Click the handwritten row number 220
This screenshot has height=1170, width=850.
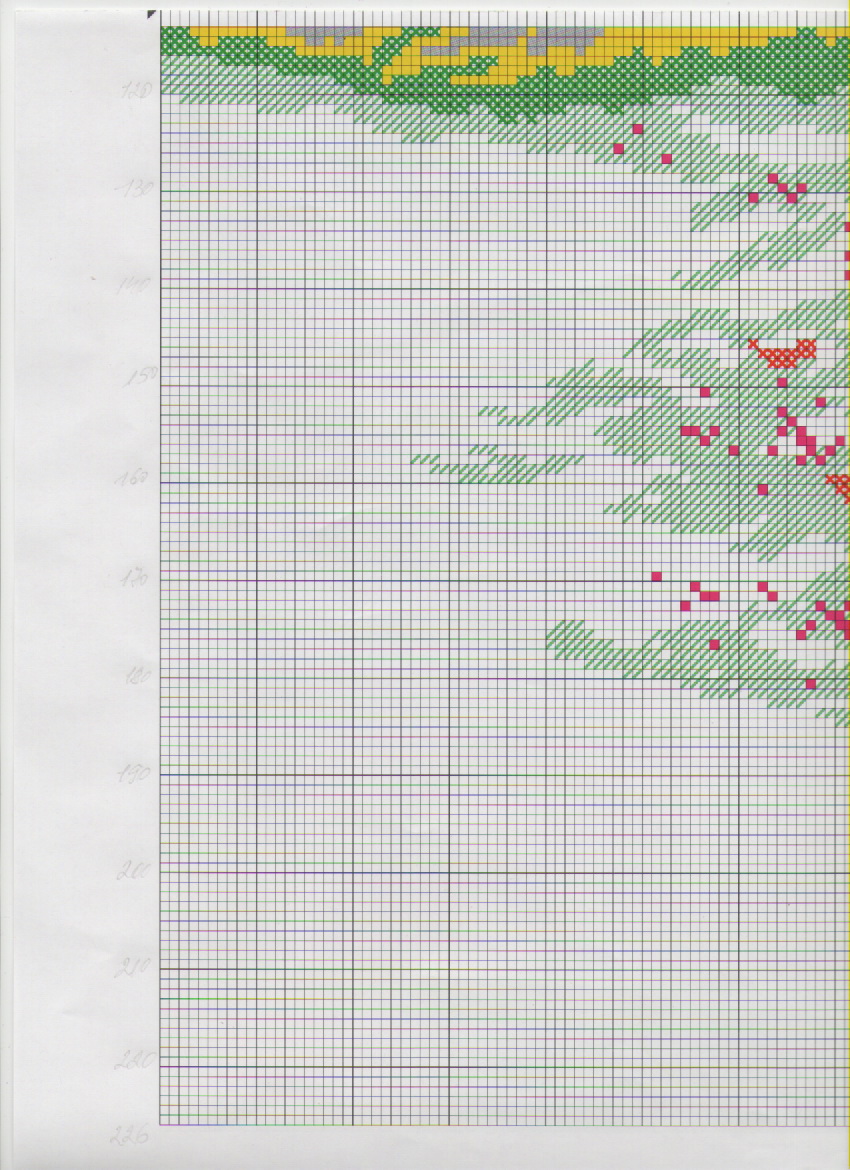coord(133,1061)
